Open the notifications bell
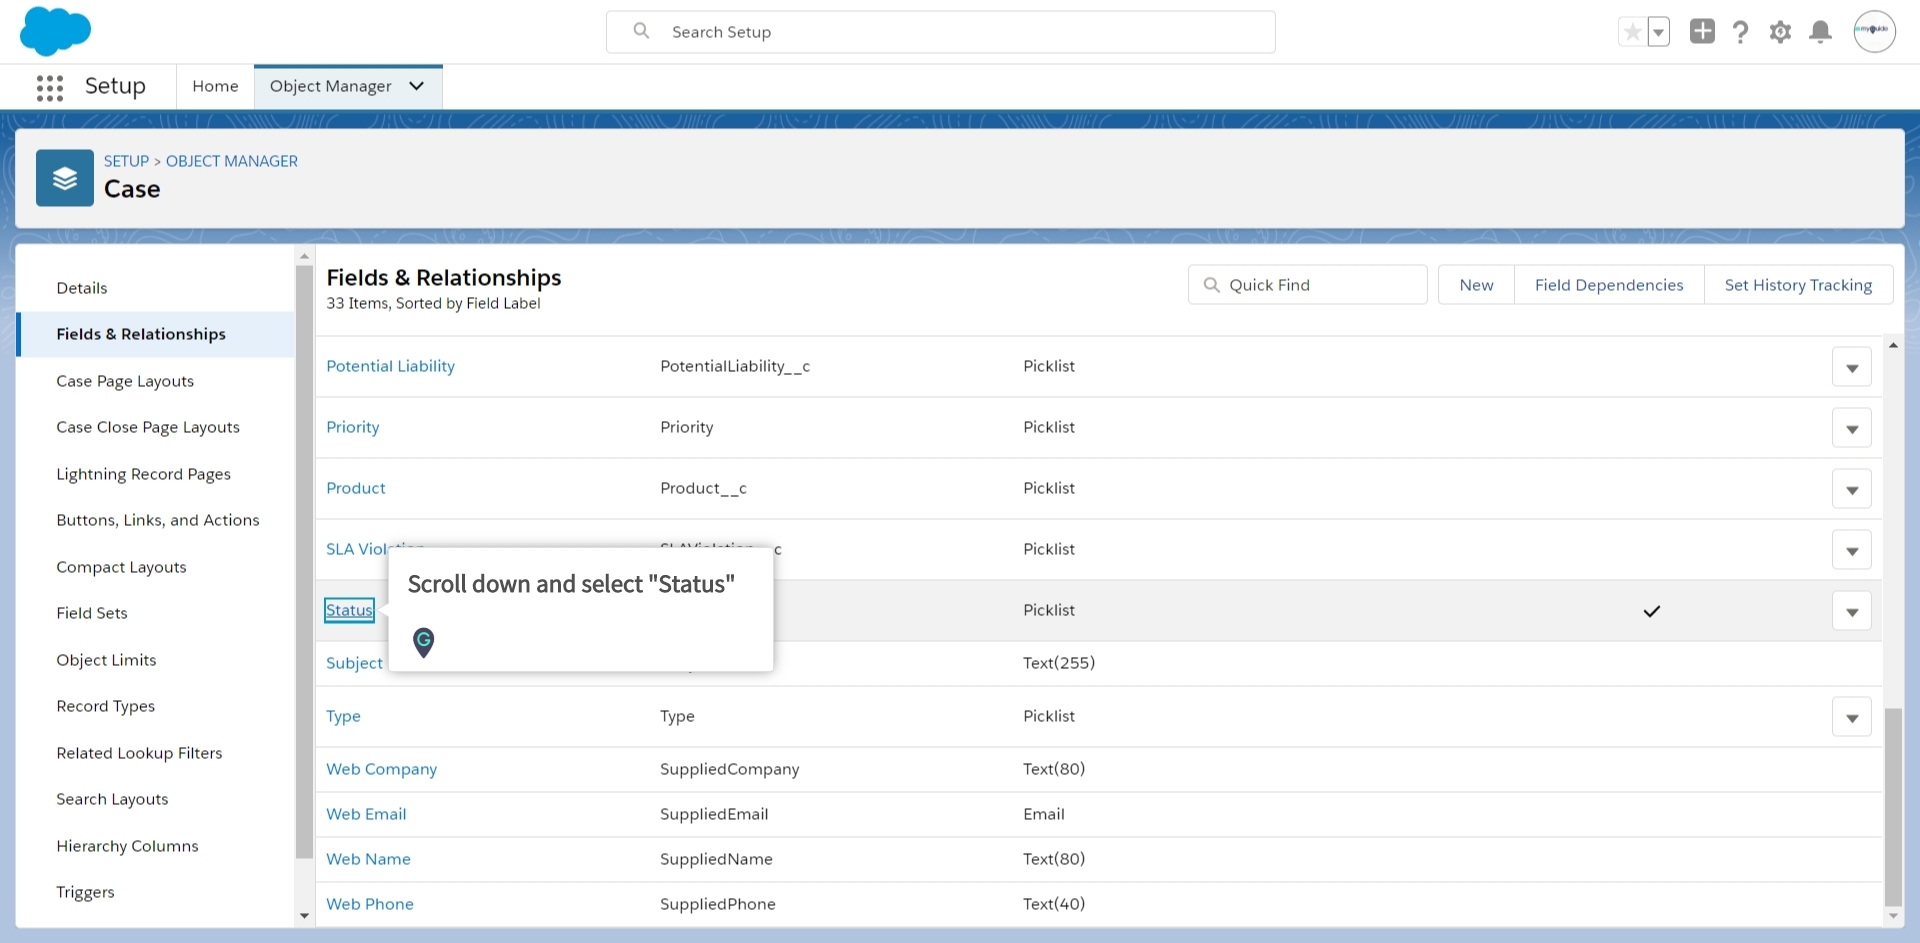1920x943 pixels. pyautogui.click(x=1821, y=32)
